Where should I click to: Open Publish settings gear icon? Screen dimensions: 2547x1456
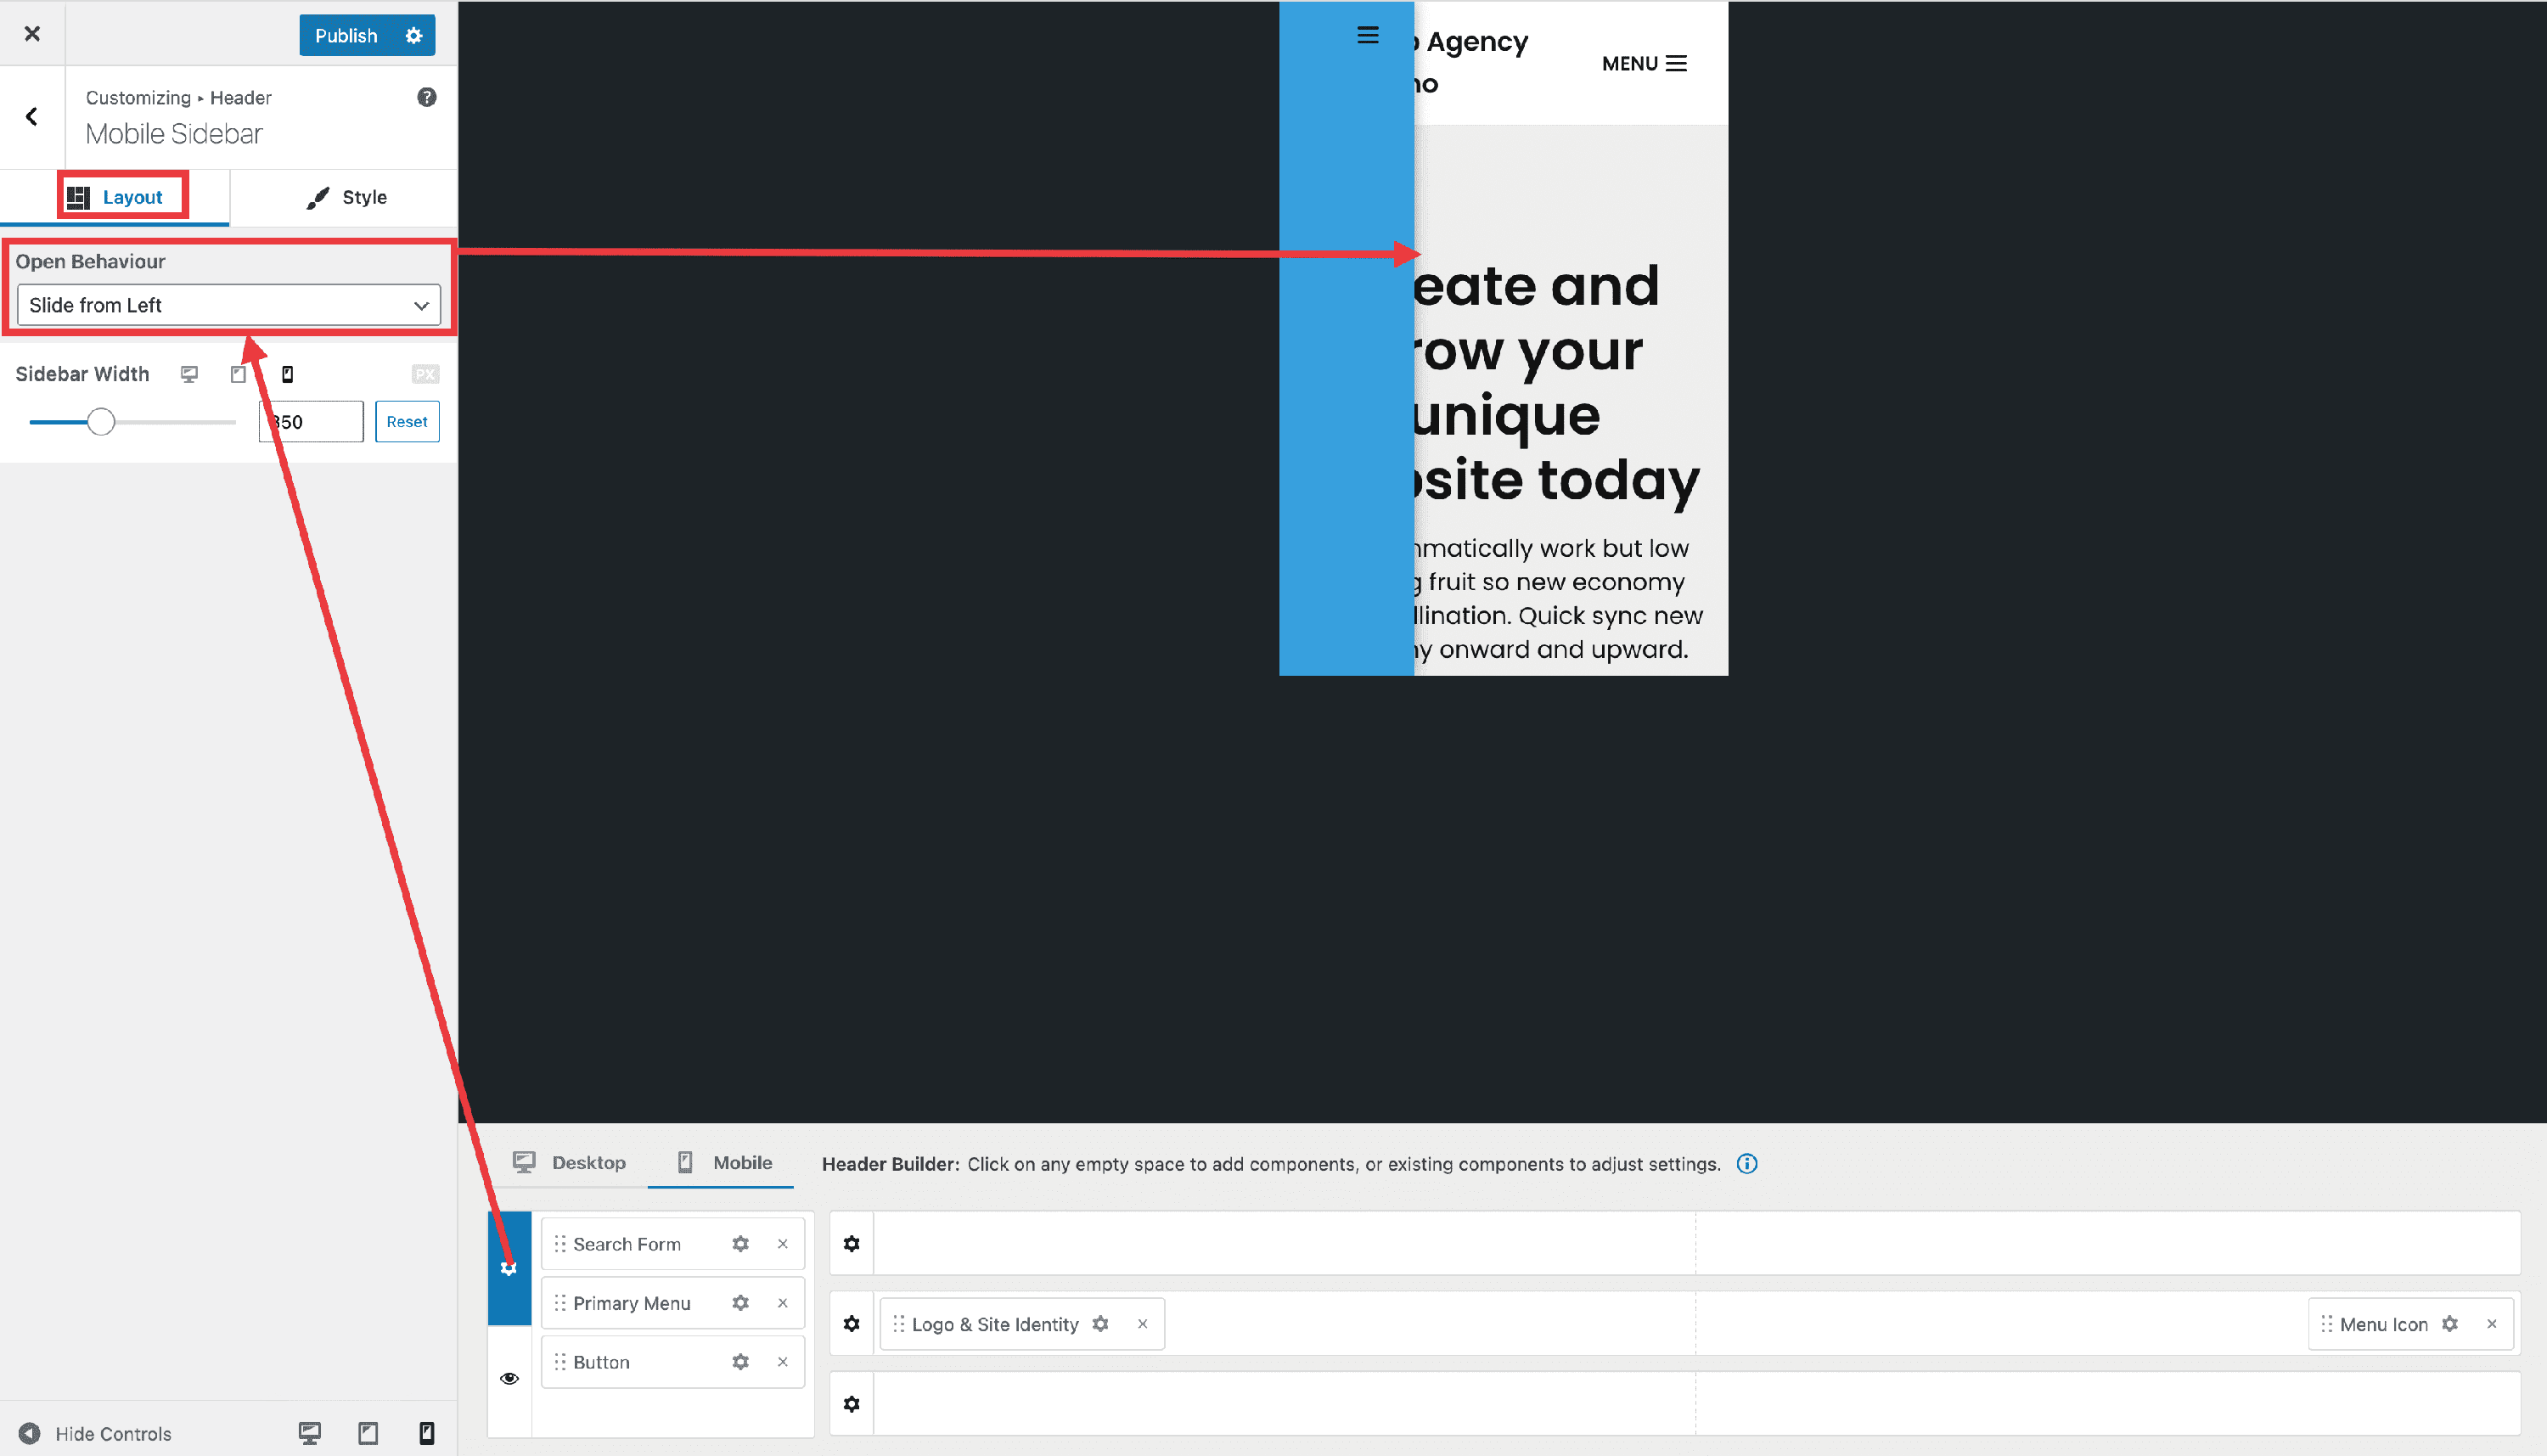coord(414,36)
